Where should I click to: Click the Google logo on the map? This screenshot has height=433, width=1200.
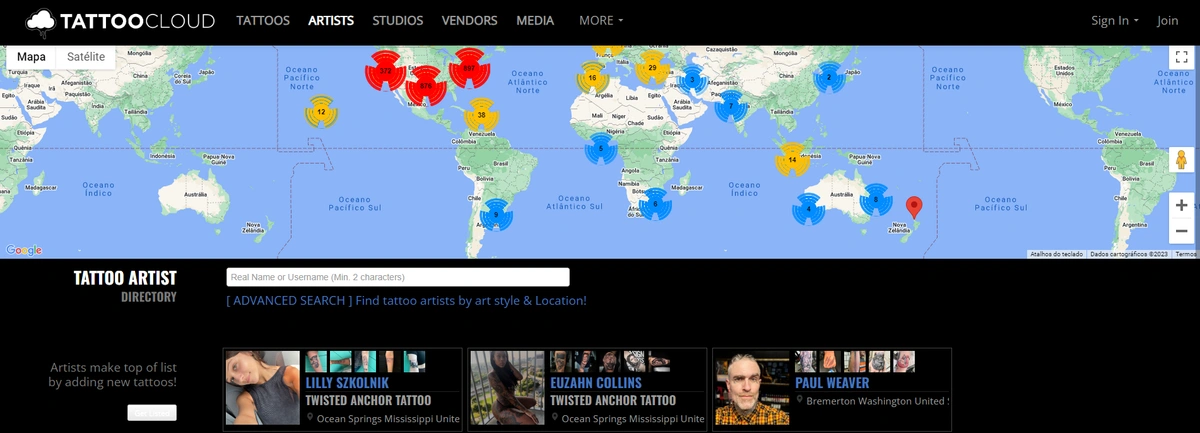click(24, 250)
